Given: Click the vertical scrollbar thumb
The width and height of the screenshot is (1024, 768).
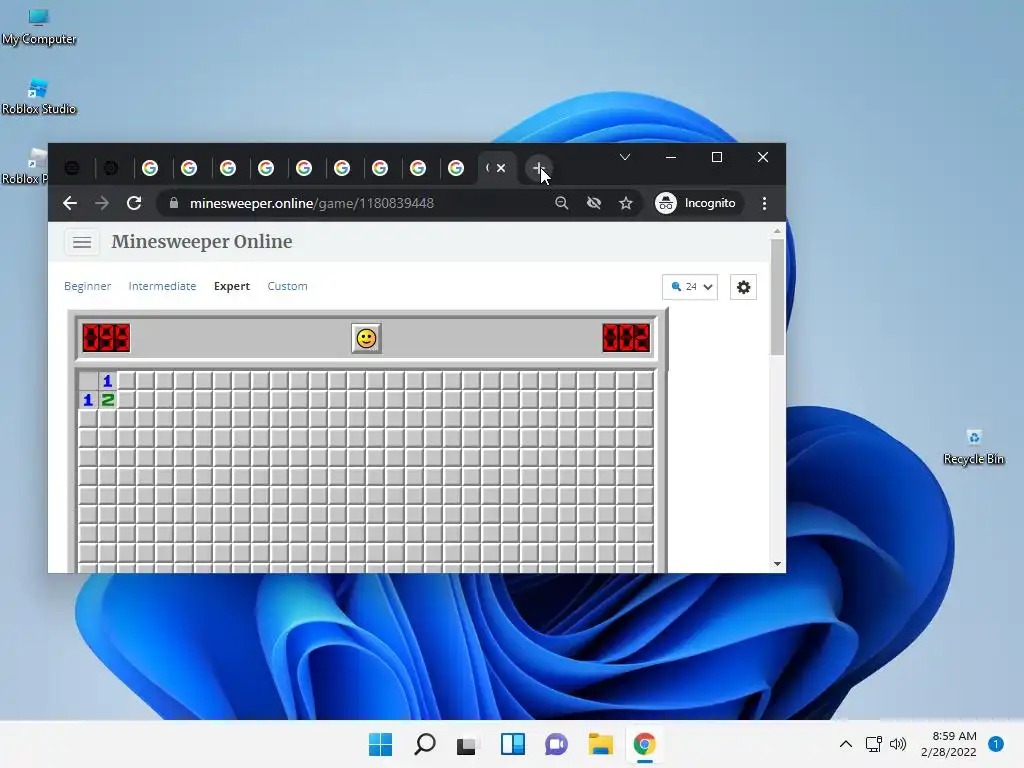Looking at the screenshot, I should [777, 297].
